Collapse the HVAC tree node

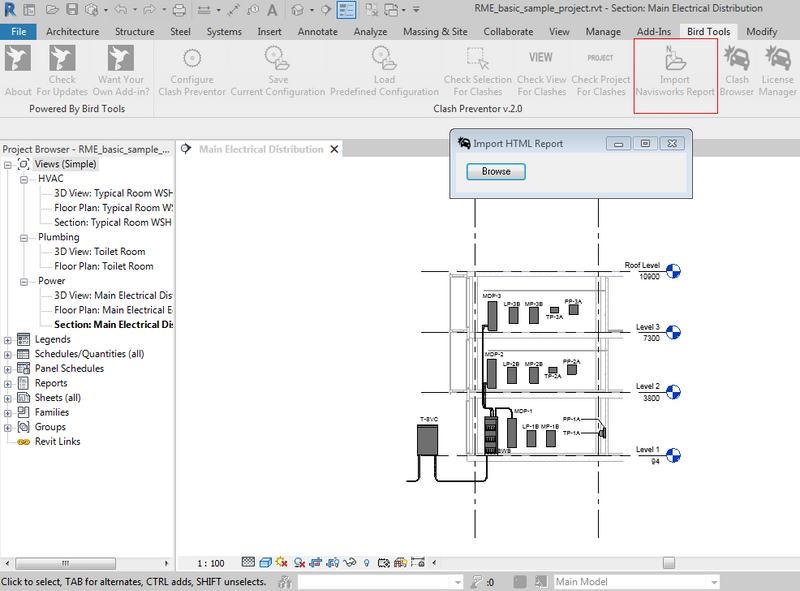tap(23, 180)
